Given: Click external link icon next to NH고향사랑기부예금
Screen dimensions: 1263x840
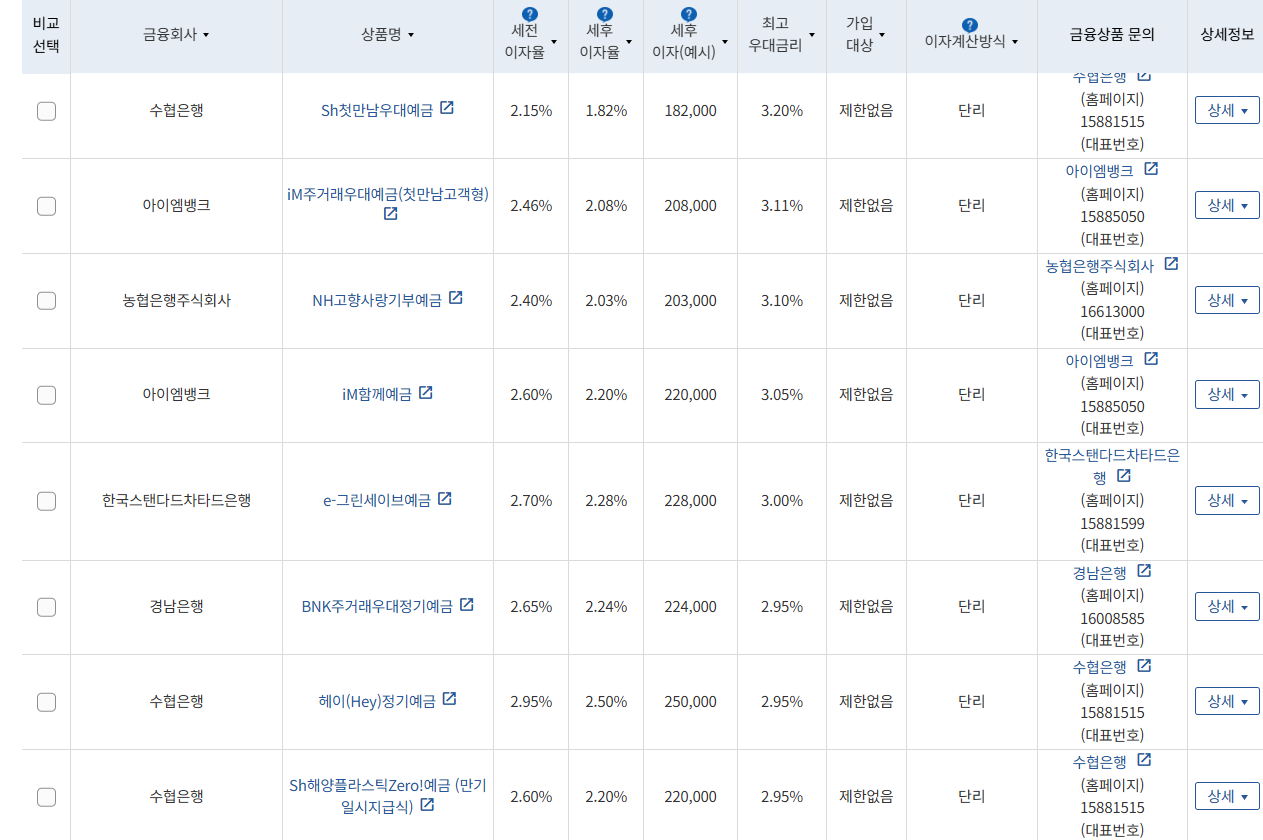Looking at the screenshot, I should 457,297.
